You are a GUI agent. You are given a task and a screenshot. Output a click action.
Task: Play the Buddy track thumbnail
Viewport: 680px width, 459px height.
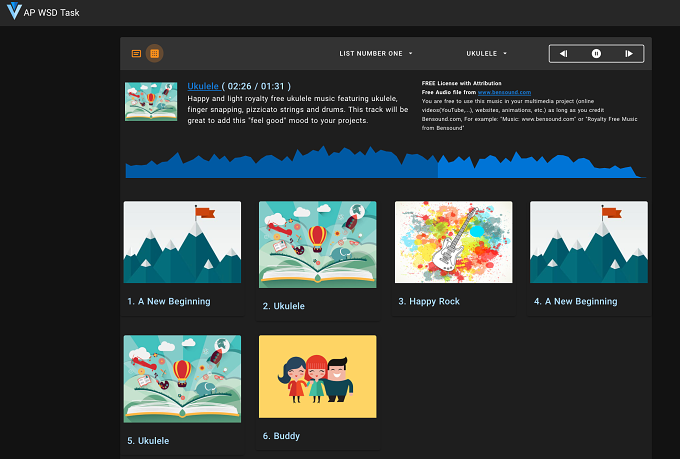point(317,376)
